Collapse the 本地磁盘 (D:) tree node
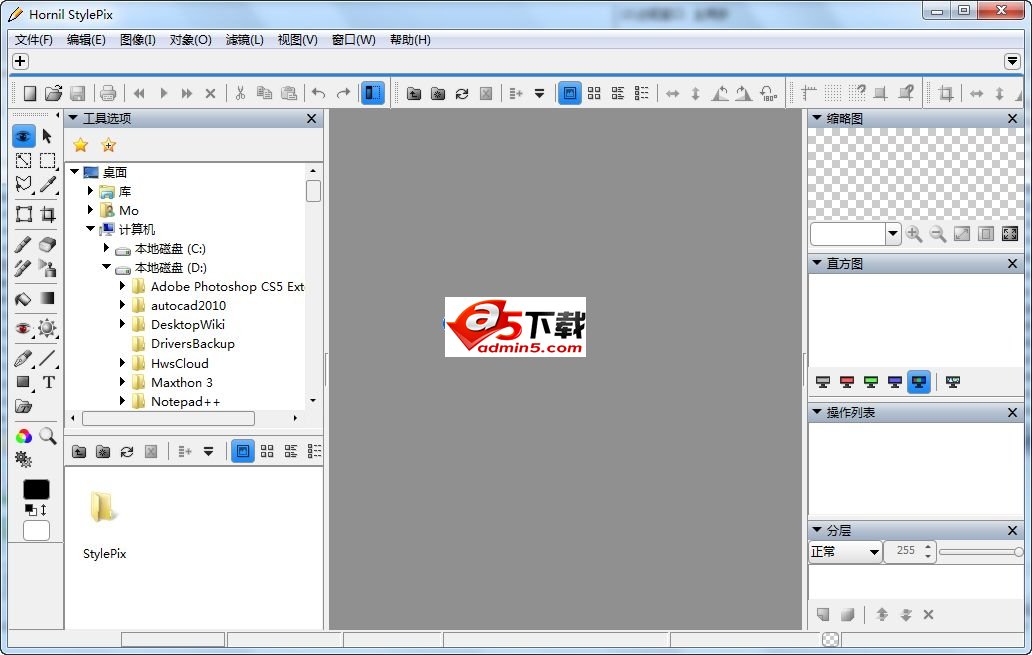Screen dimensions: 1032x655 click(107, 267)
